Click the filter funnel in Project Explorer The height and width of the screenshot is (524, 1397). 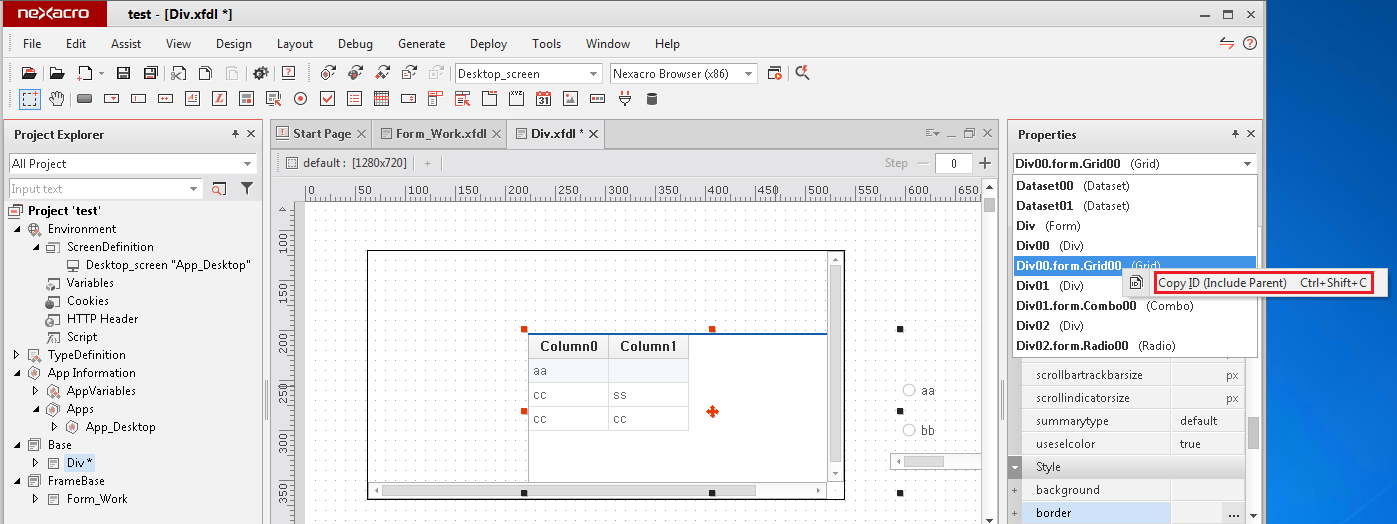tap(246, 188)
